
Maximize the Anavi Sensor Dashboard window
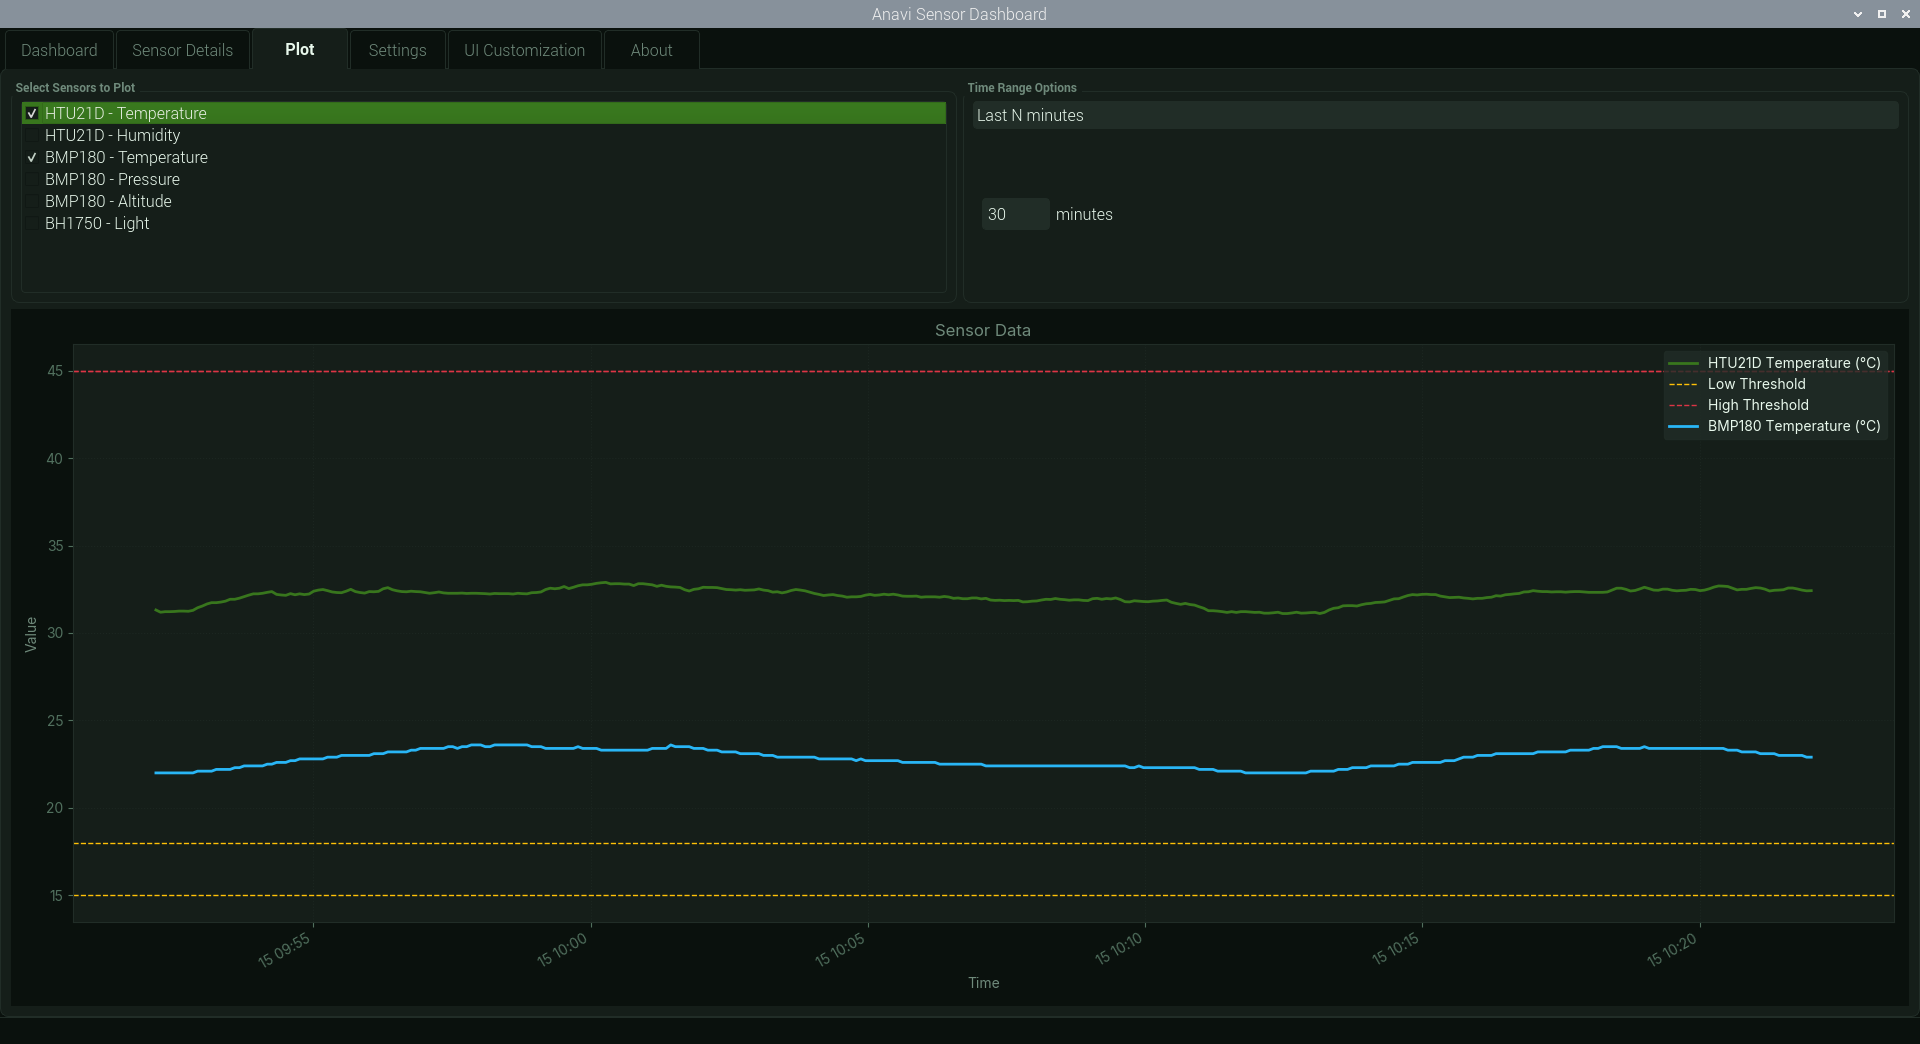click(x=1882, y=14)
